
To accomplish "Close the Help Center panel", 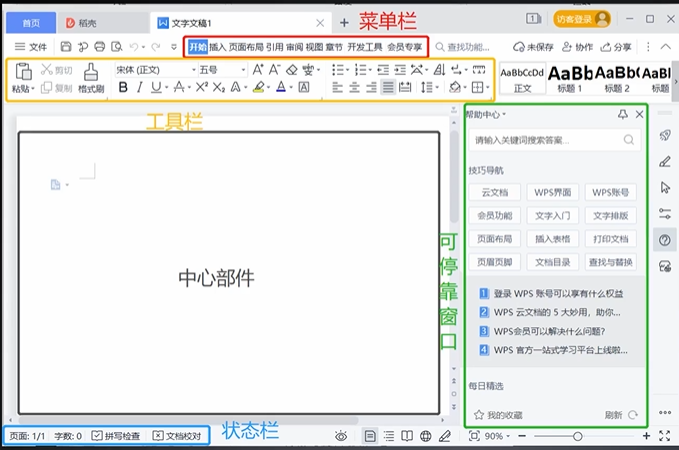I will [x=639, y=114].
